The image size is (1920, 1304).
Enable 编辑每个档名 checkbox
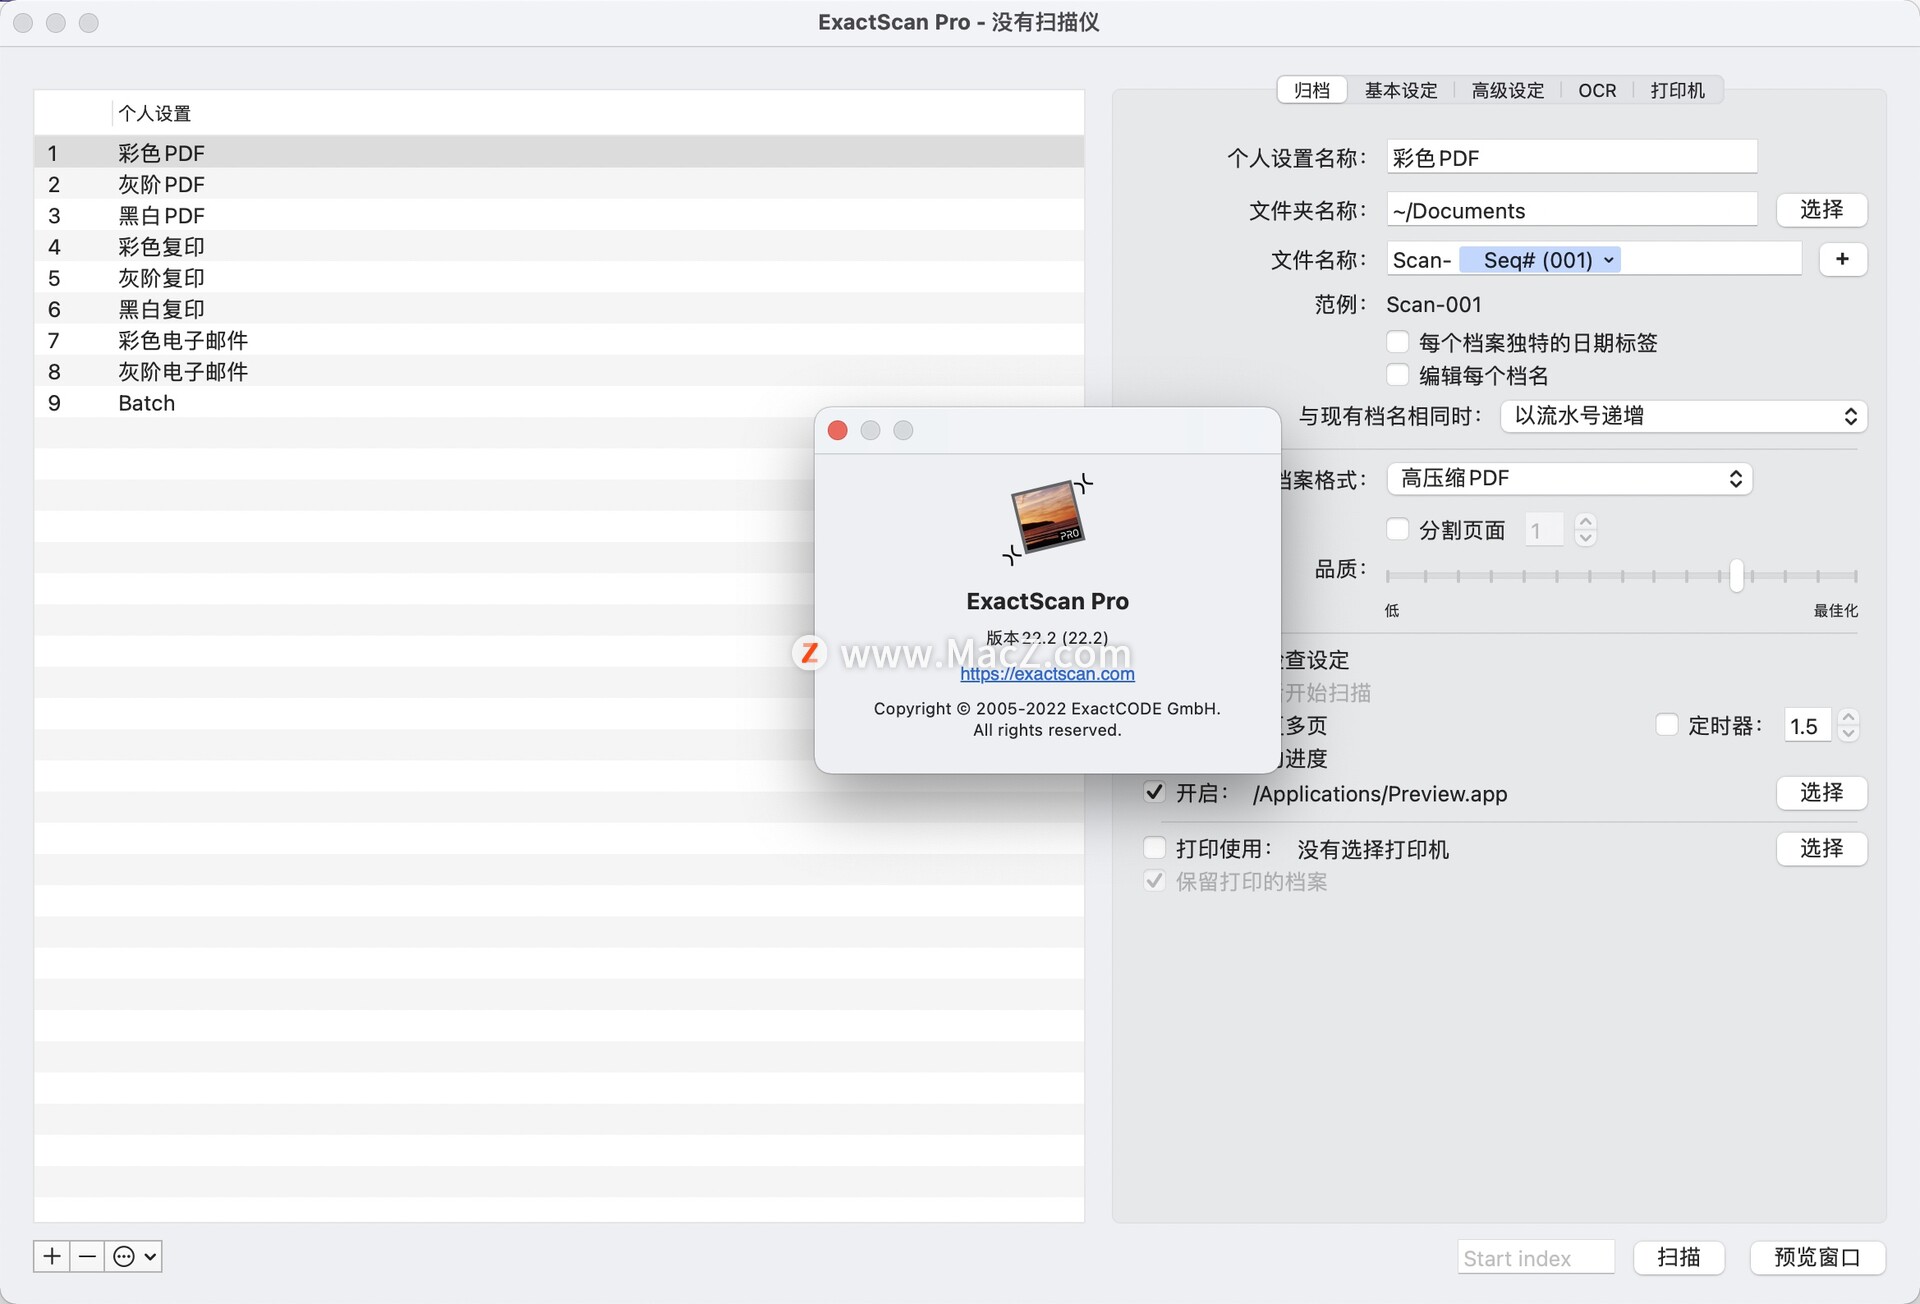click(x=1398, y=375)
